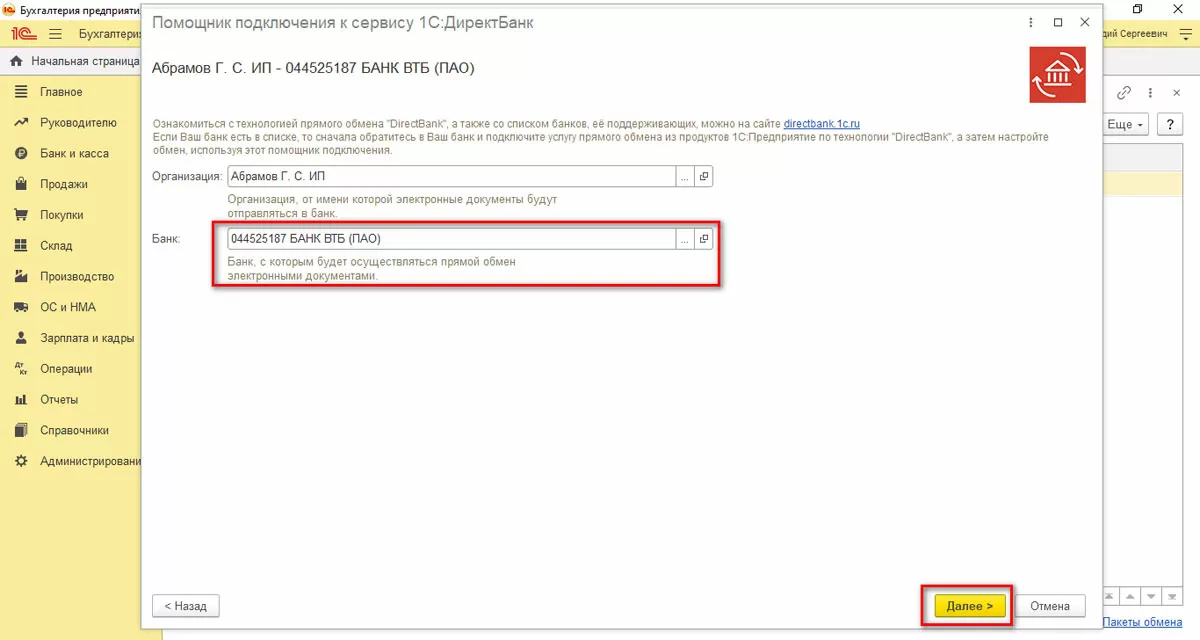The width and height of the screenshot is (1200, 640).
Task: Click the Главное sidebar icon
Action: [20, 92]
